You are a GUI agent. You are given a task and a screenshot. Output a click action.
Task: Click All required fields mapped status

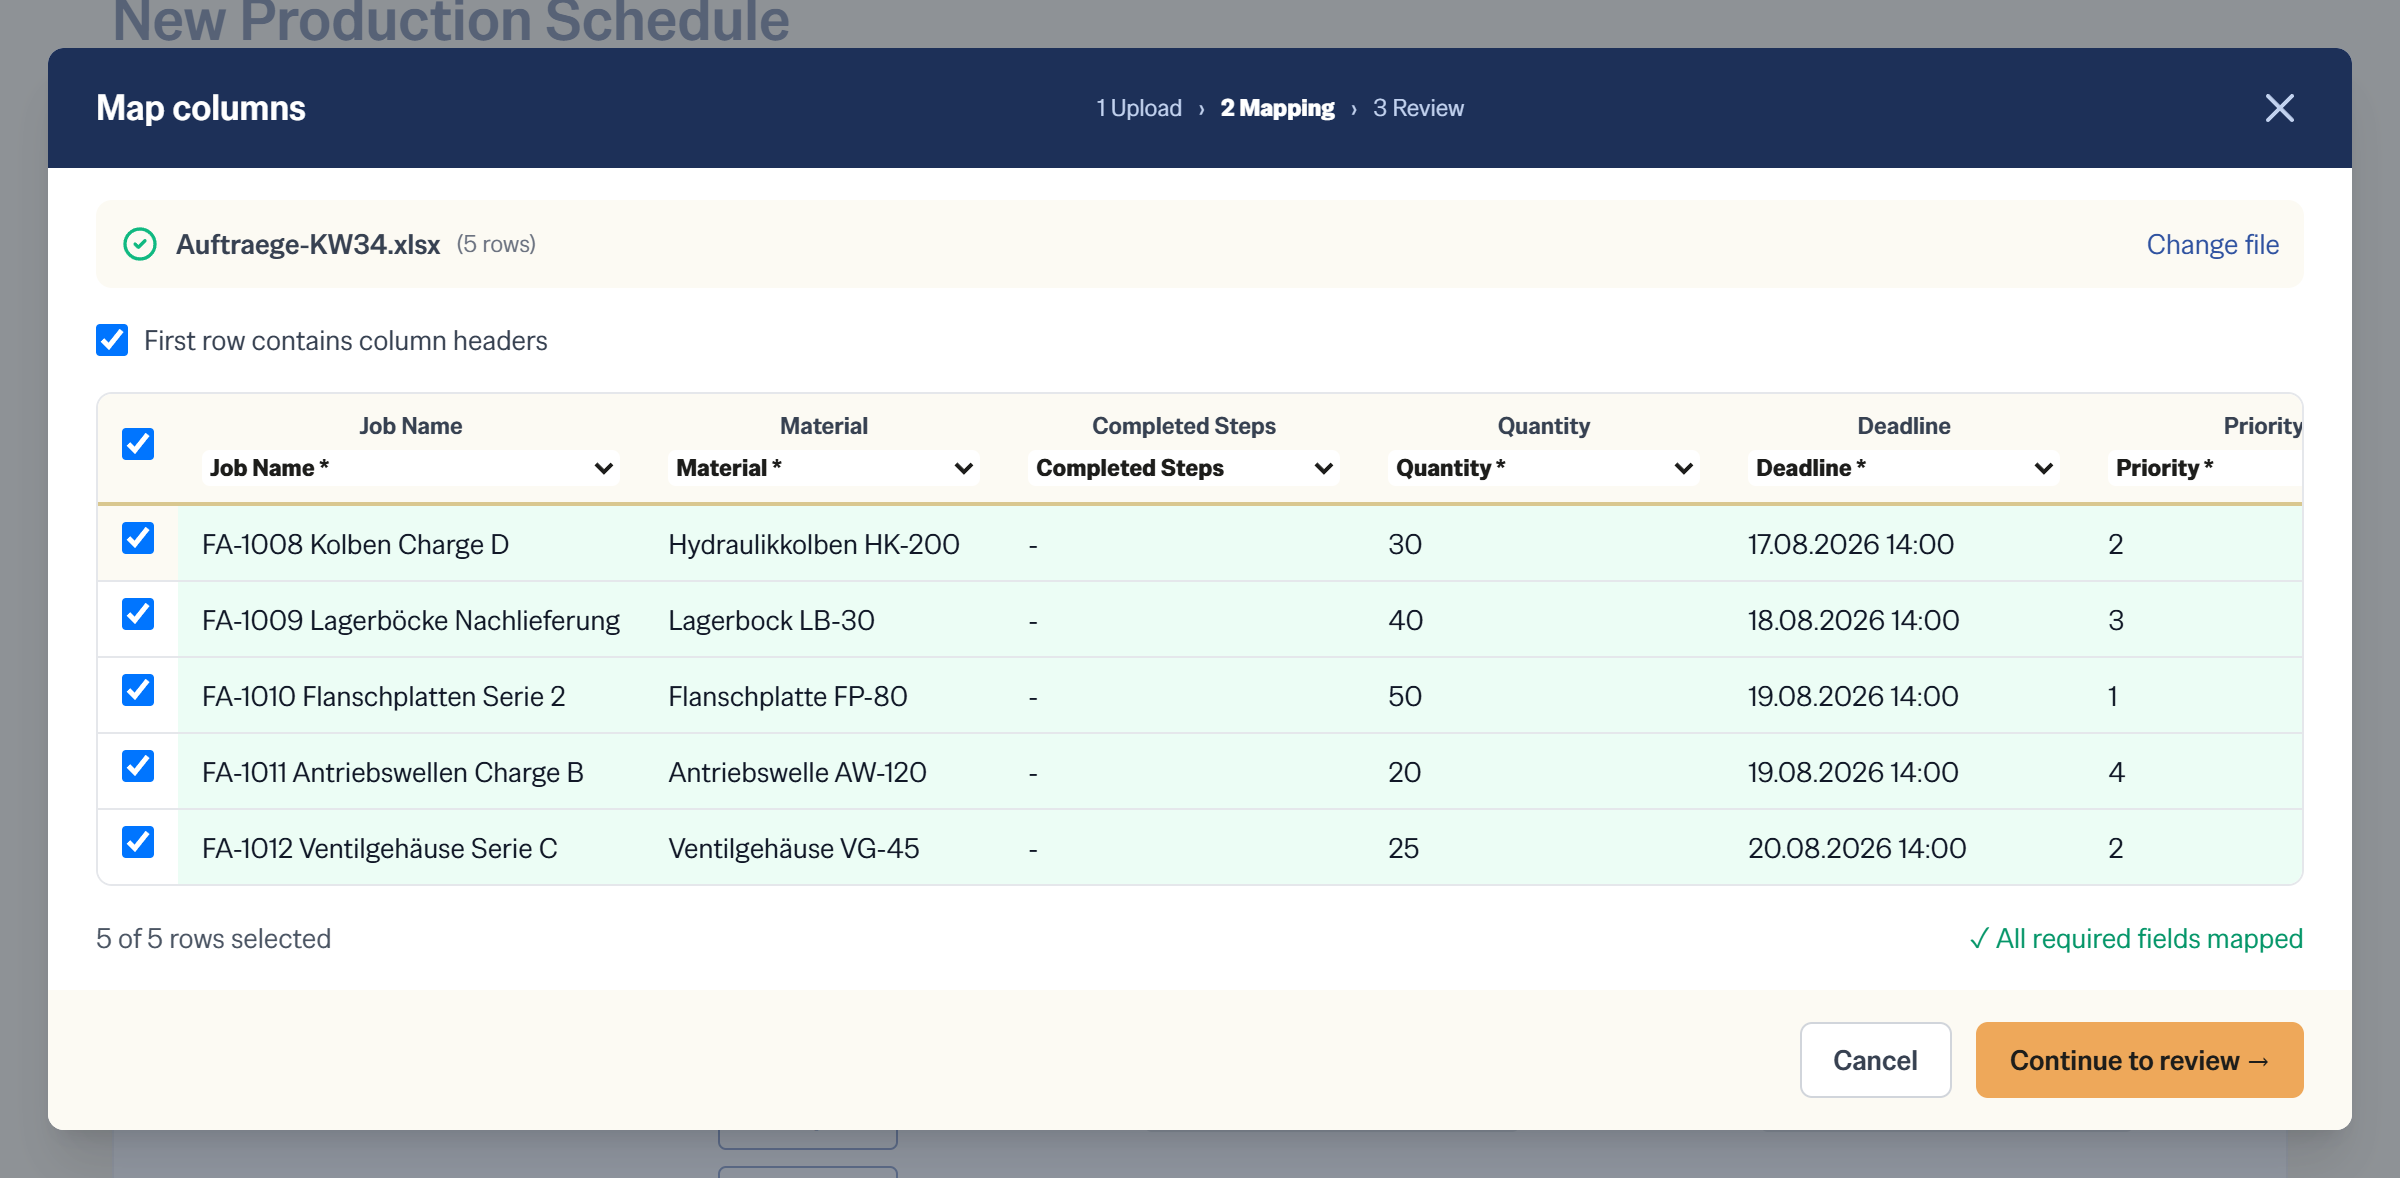pos(2136,938)
